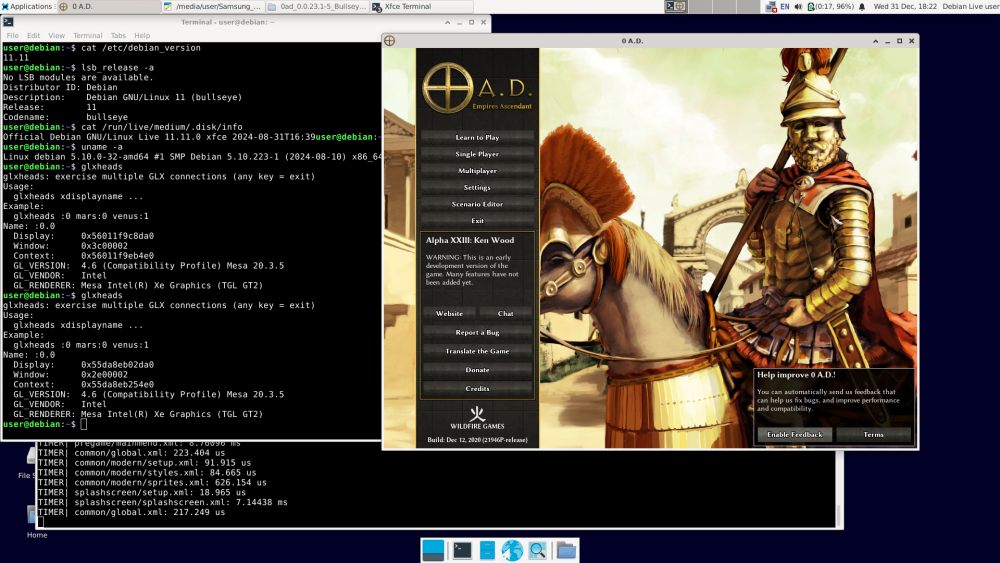Launch the Web Browser globe icon
This screenshot has height=563, width=1000.
coord(512,550)
